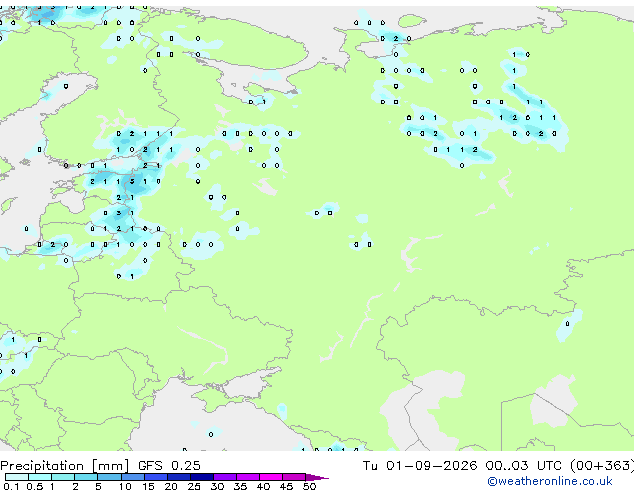Click the legend label '10'
This screenshot has height=490, width=634.
click(125, 486)
